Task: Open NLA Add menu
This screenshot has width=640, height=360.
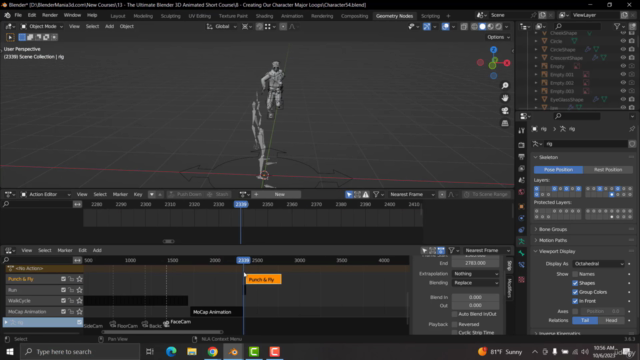Action: click(97, 250)
